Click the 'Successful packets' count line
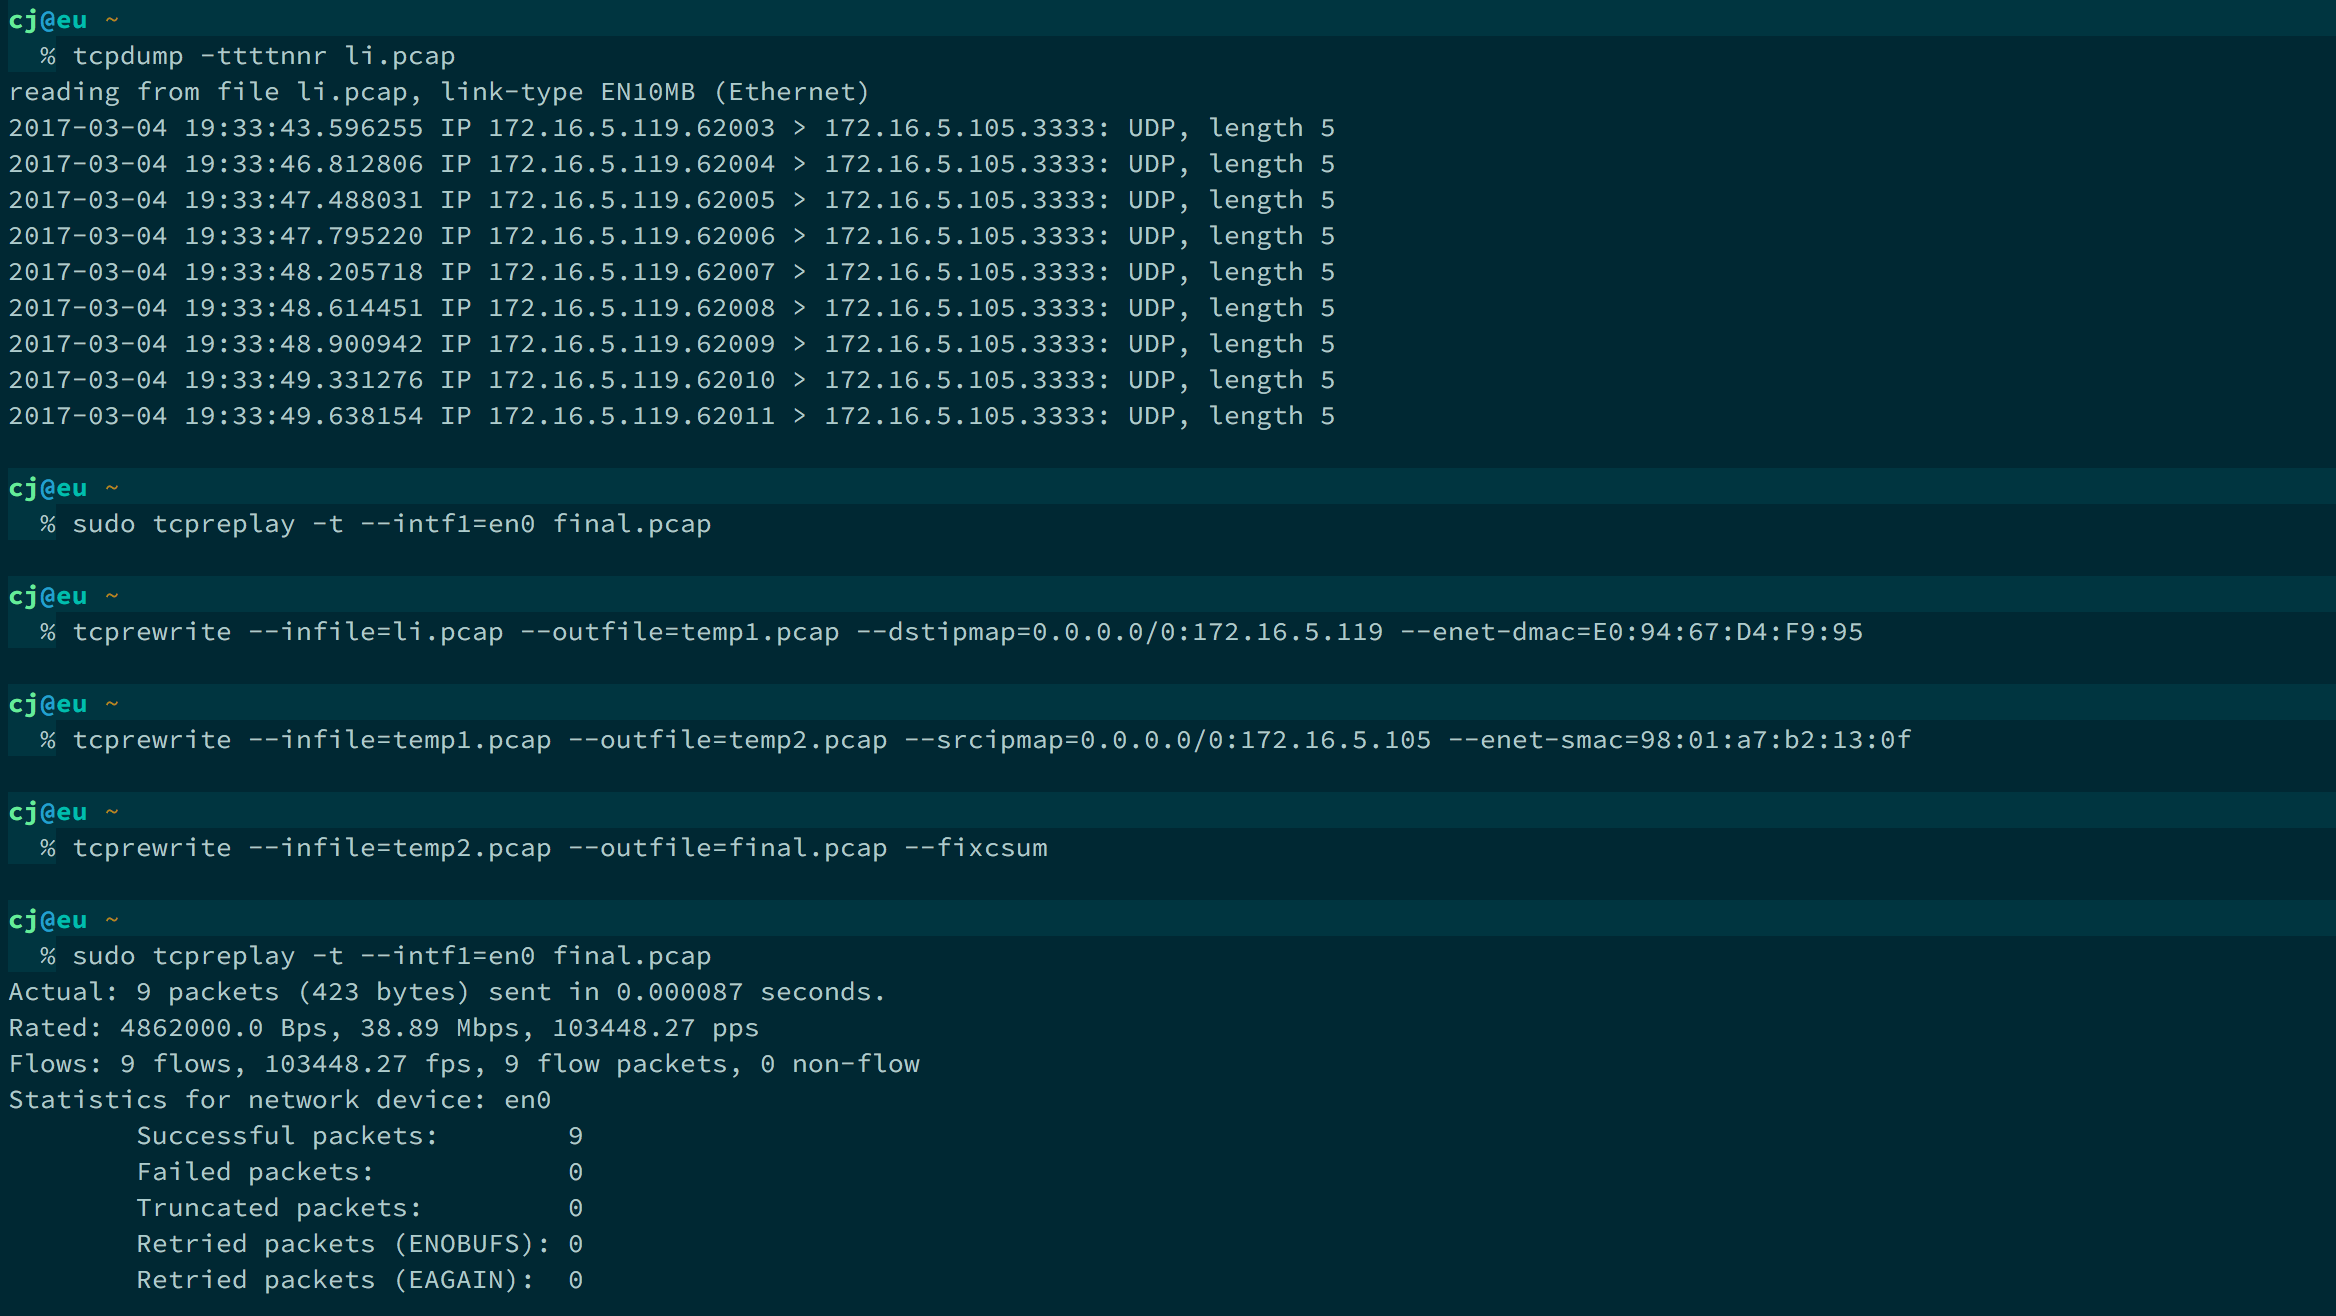This screenshot has height=1316, width=2336. pyautogui.click(x=359, y=1136)
